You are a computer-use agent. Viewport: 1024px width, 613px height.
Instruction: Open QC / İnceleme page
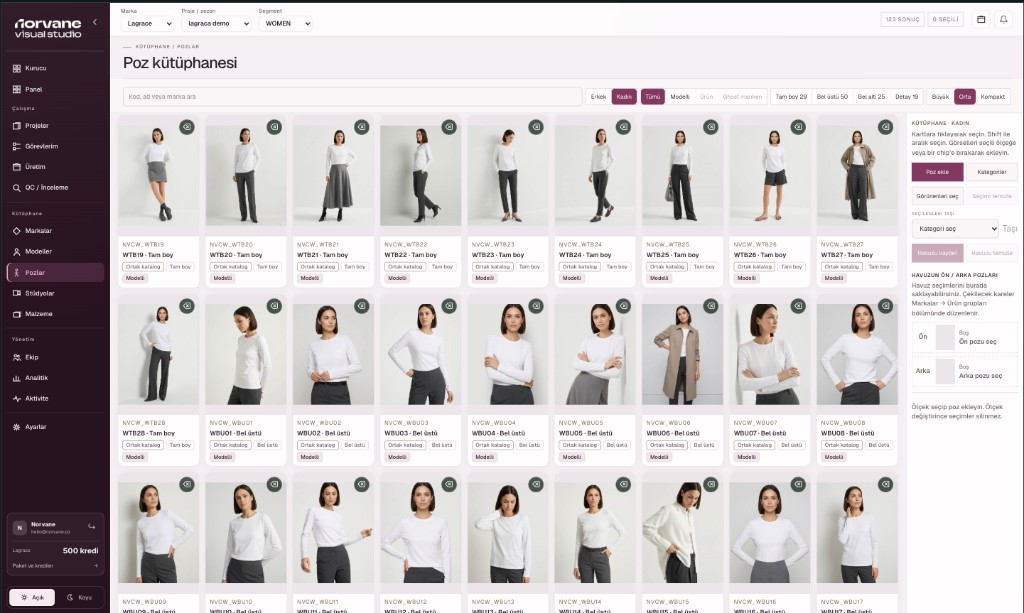pos(56,187)
